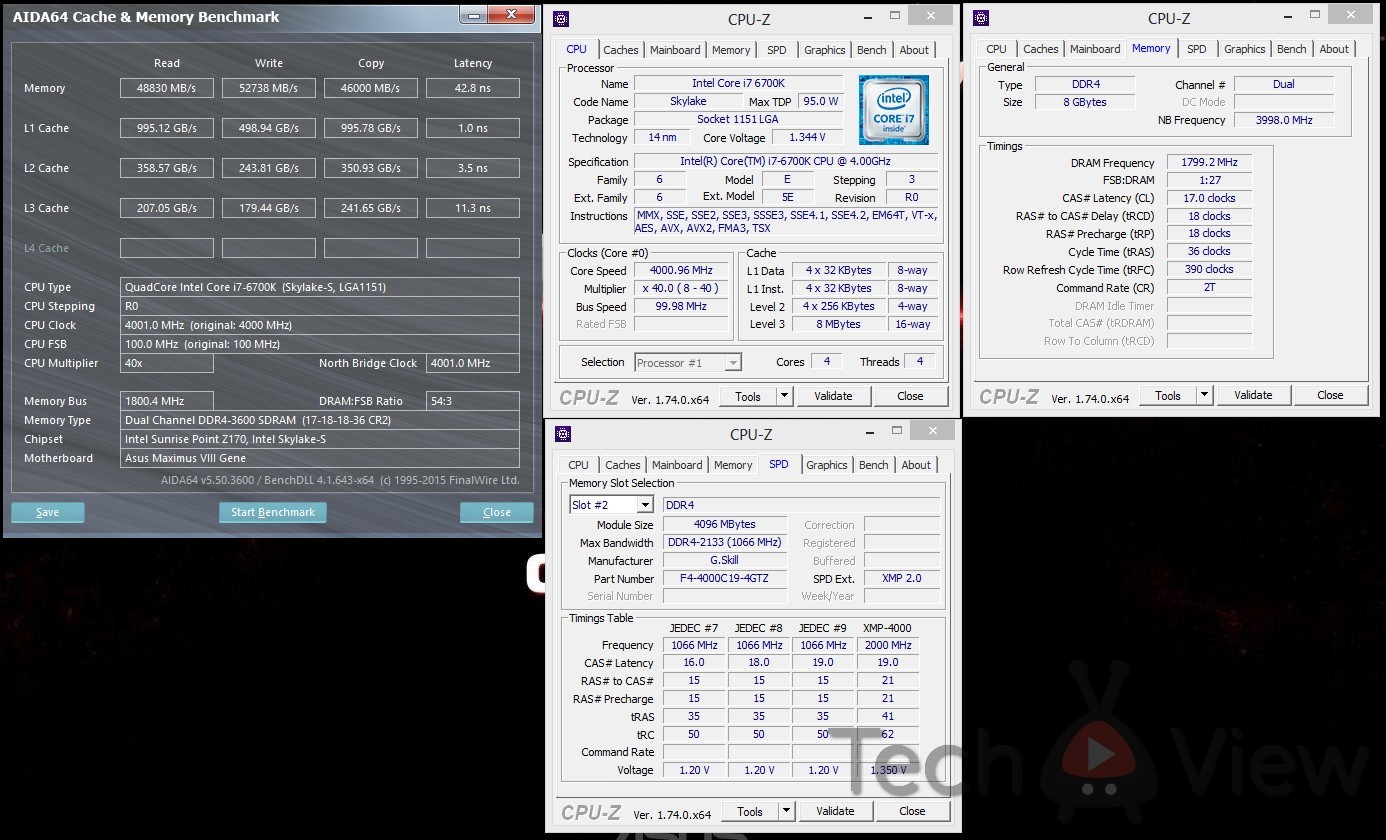
Task: Click the CPU-Z app icon in Memory window title
Action: tap(981, 18)
